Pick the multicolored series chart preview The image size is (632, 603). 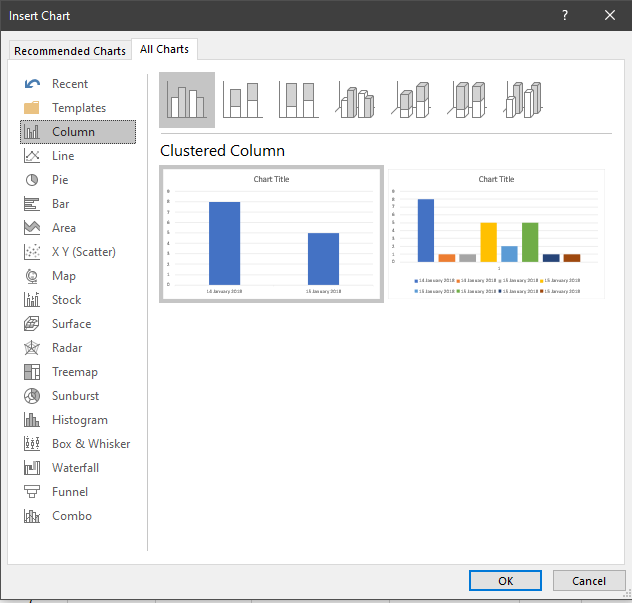(x=496, y=234)
